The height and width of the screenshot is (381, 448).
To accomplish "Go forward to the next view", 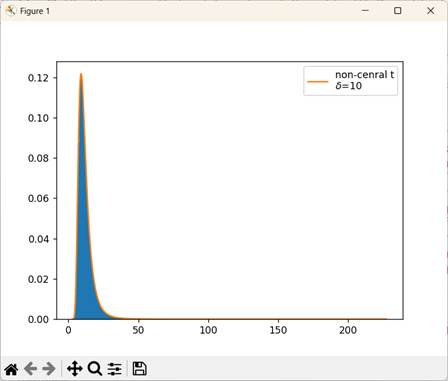I will click(49, 369).
